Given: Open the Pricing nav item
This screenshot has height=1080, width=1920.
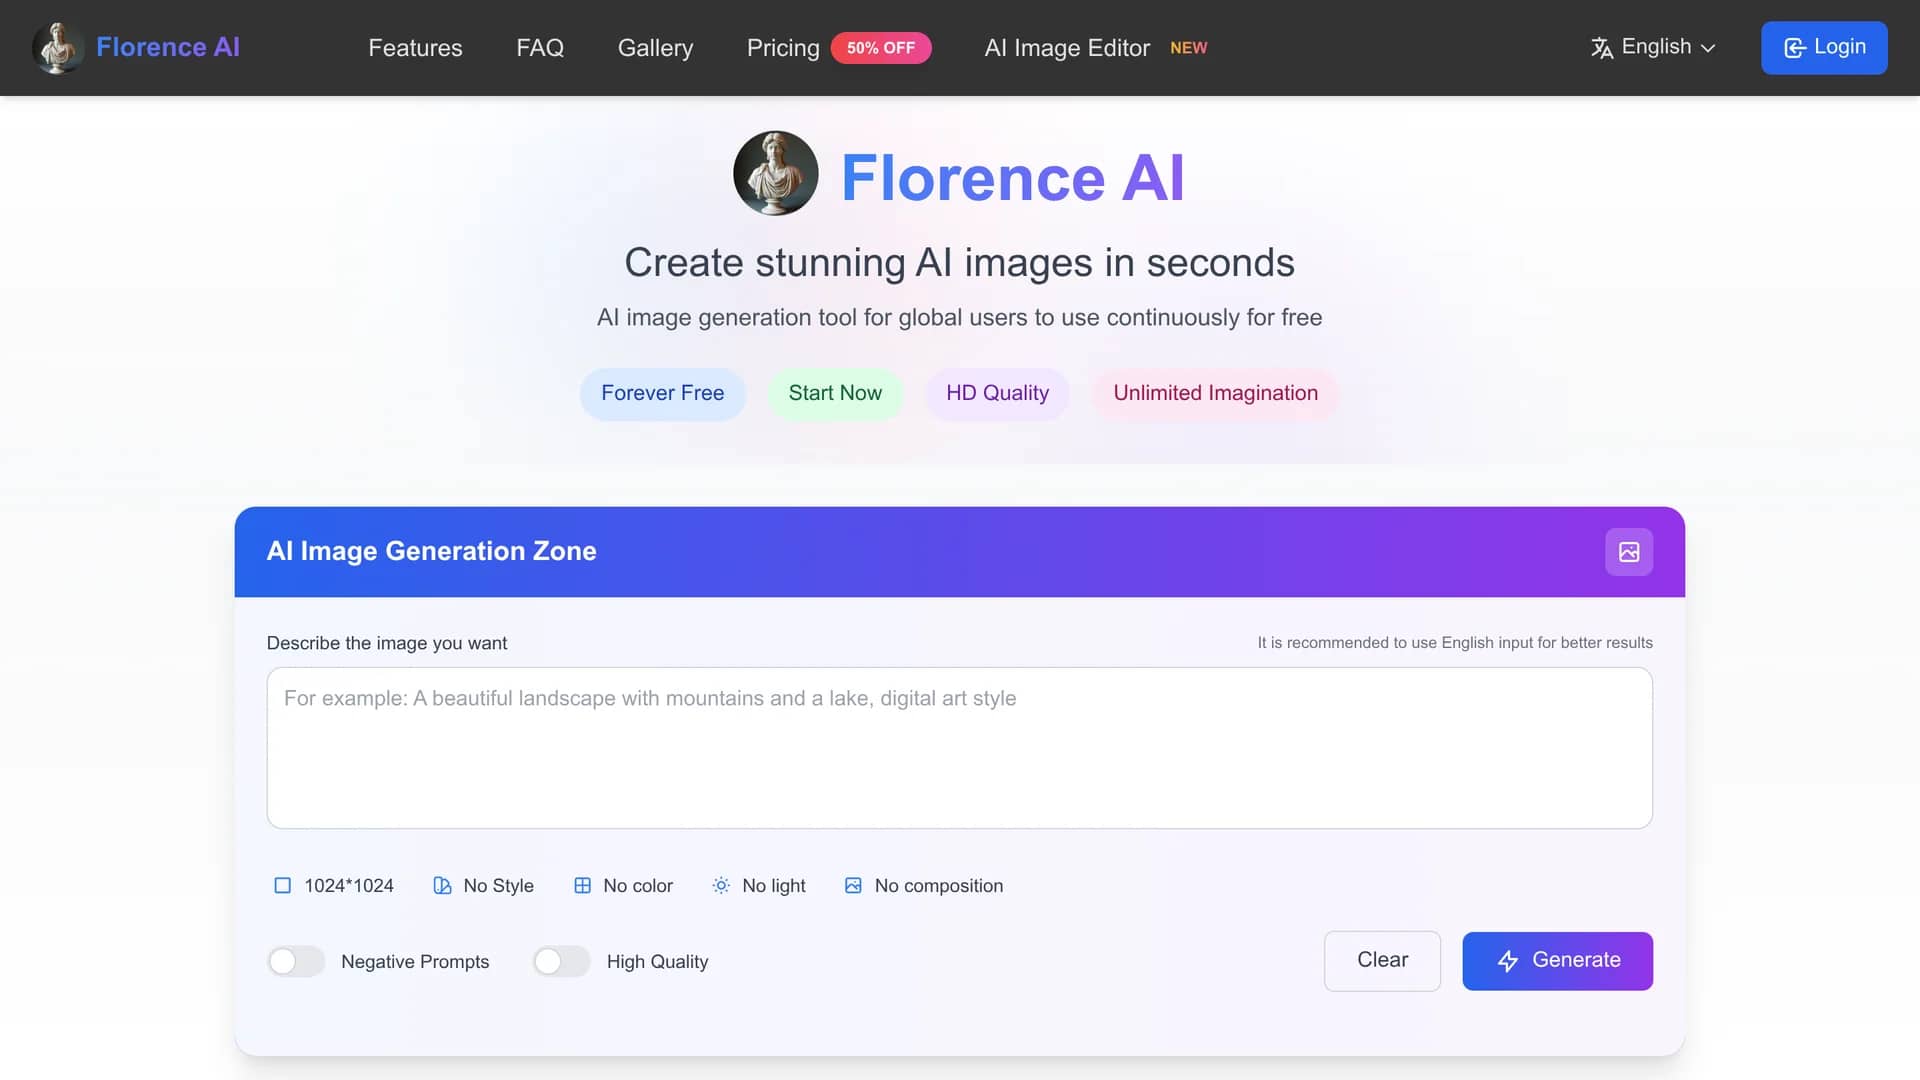Looking at the screenshot, I should point(783,48).
